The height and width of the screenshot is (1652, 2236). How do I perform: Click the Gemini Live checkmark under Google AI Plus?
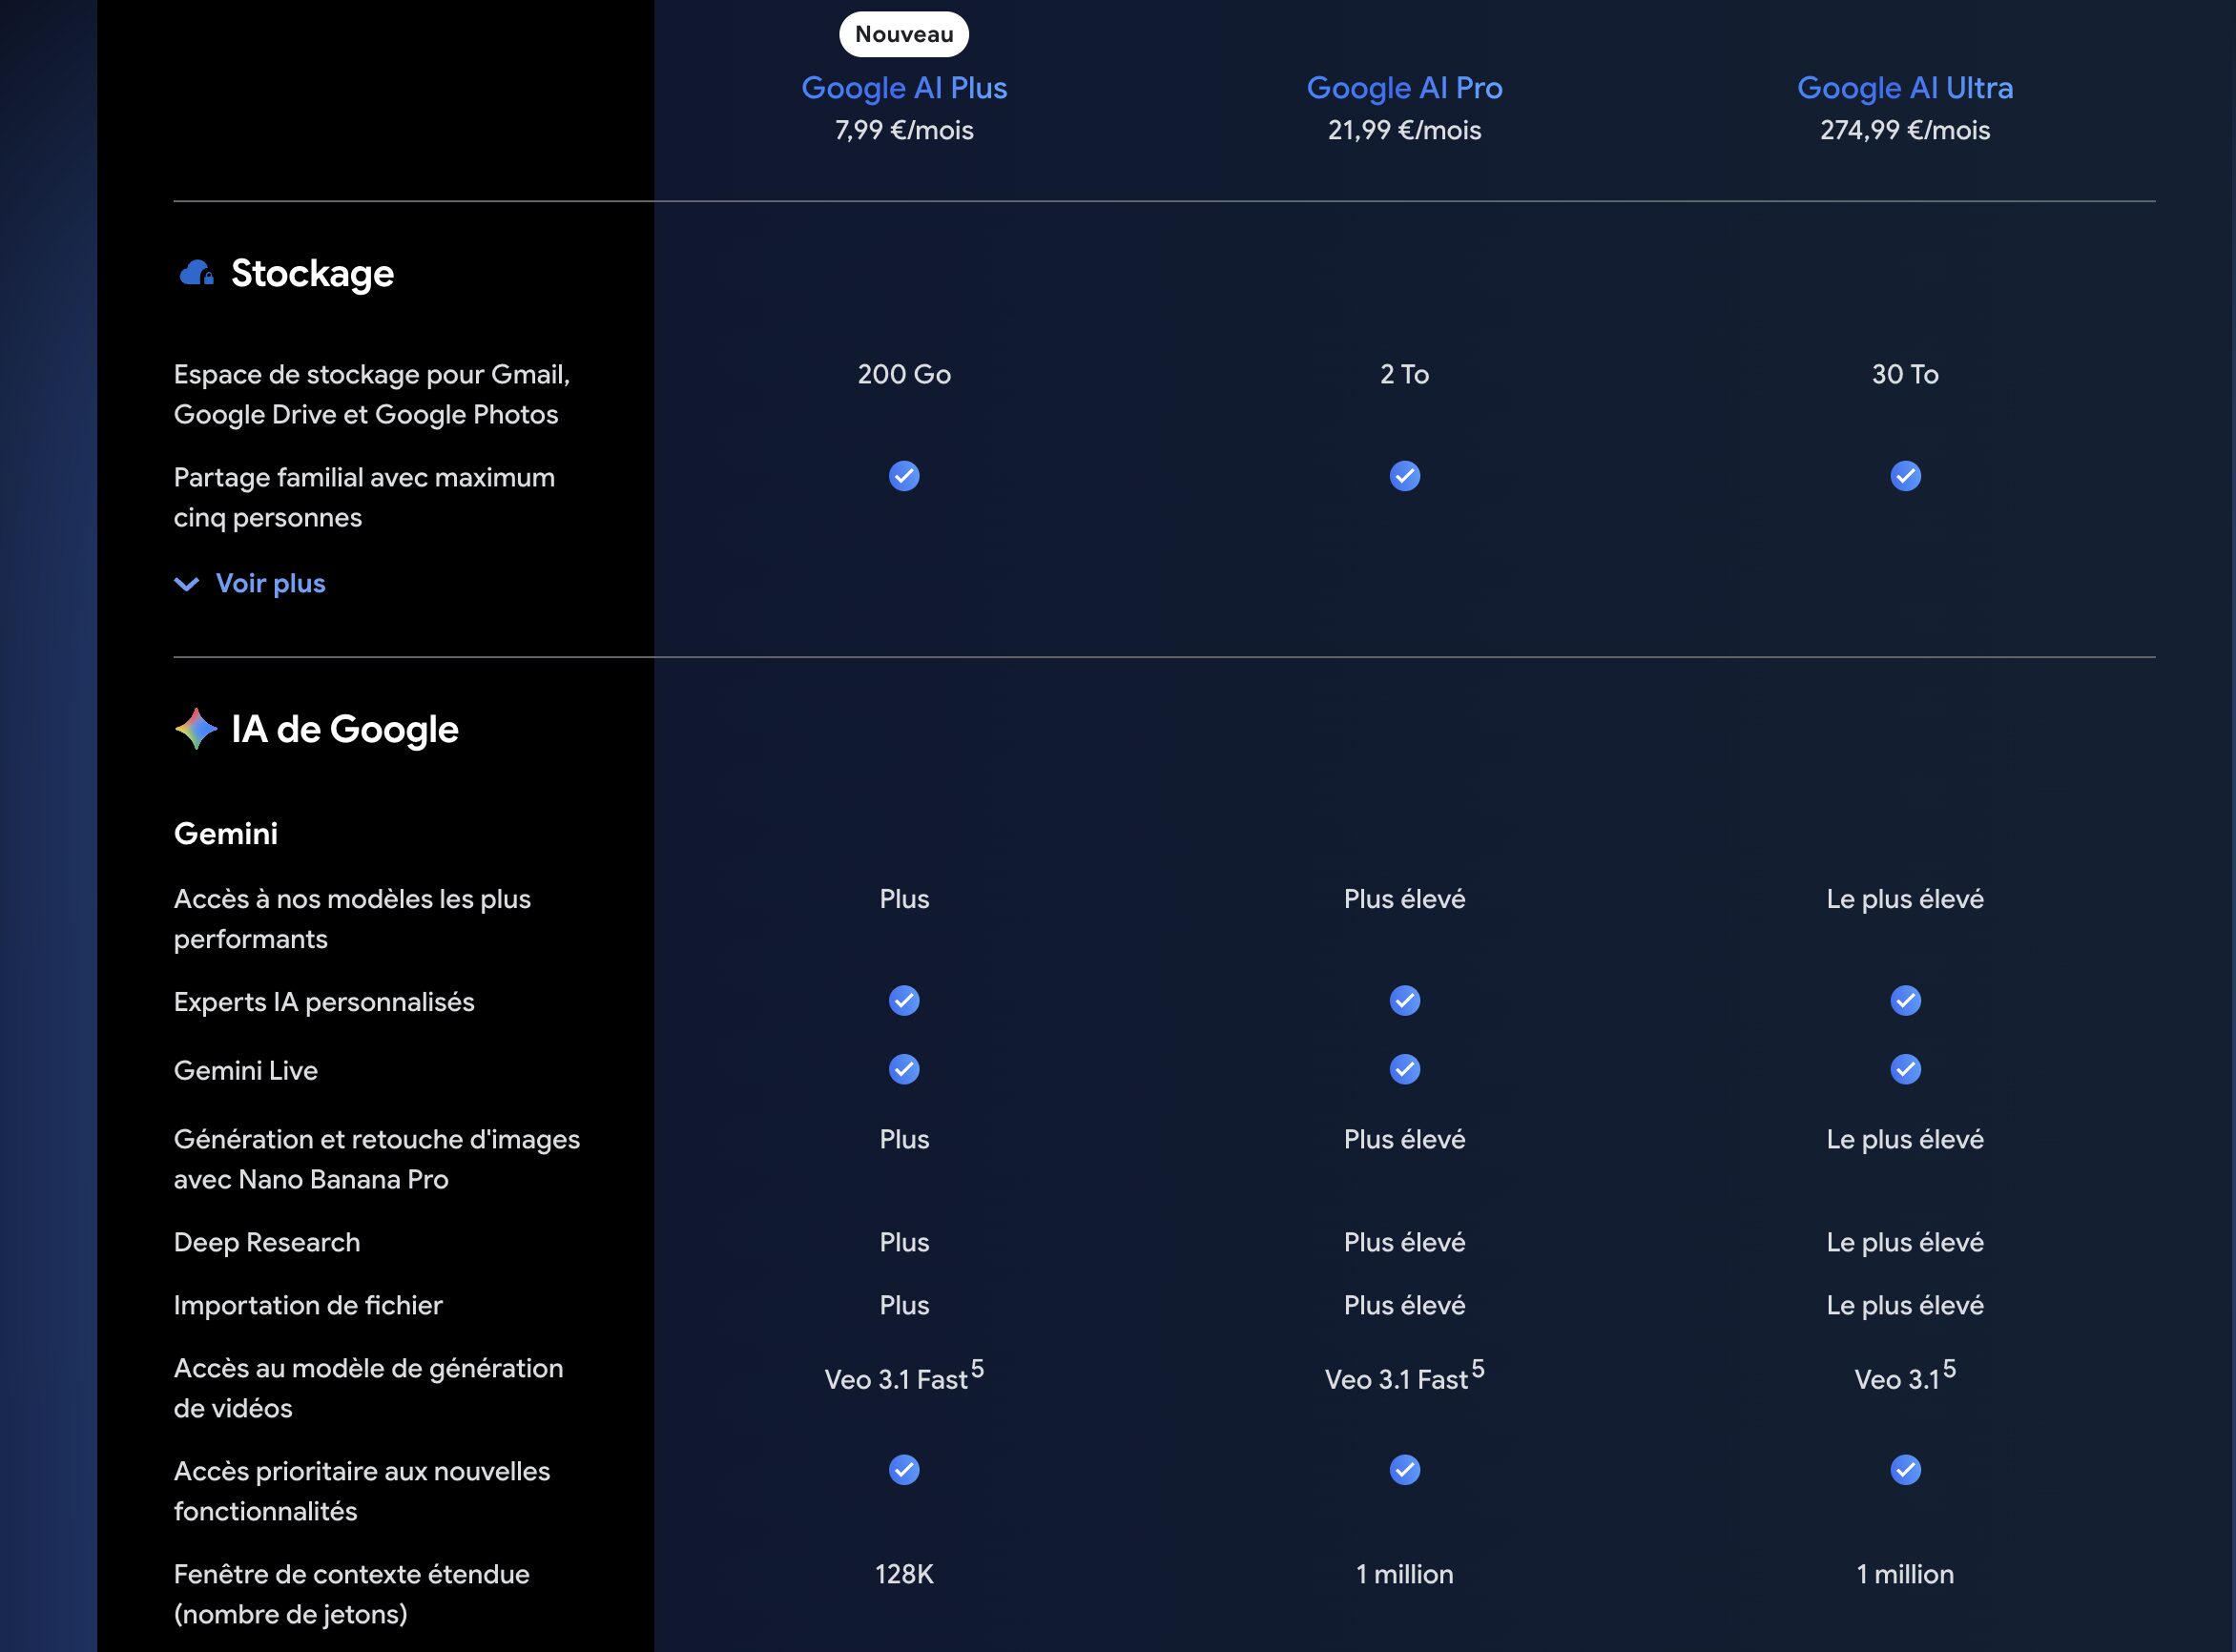coord(904,1069)
